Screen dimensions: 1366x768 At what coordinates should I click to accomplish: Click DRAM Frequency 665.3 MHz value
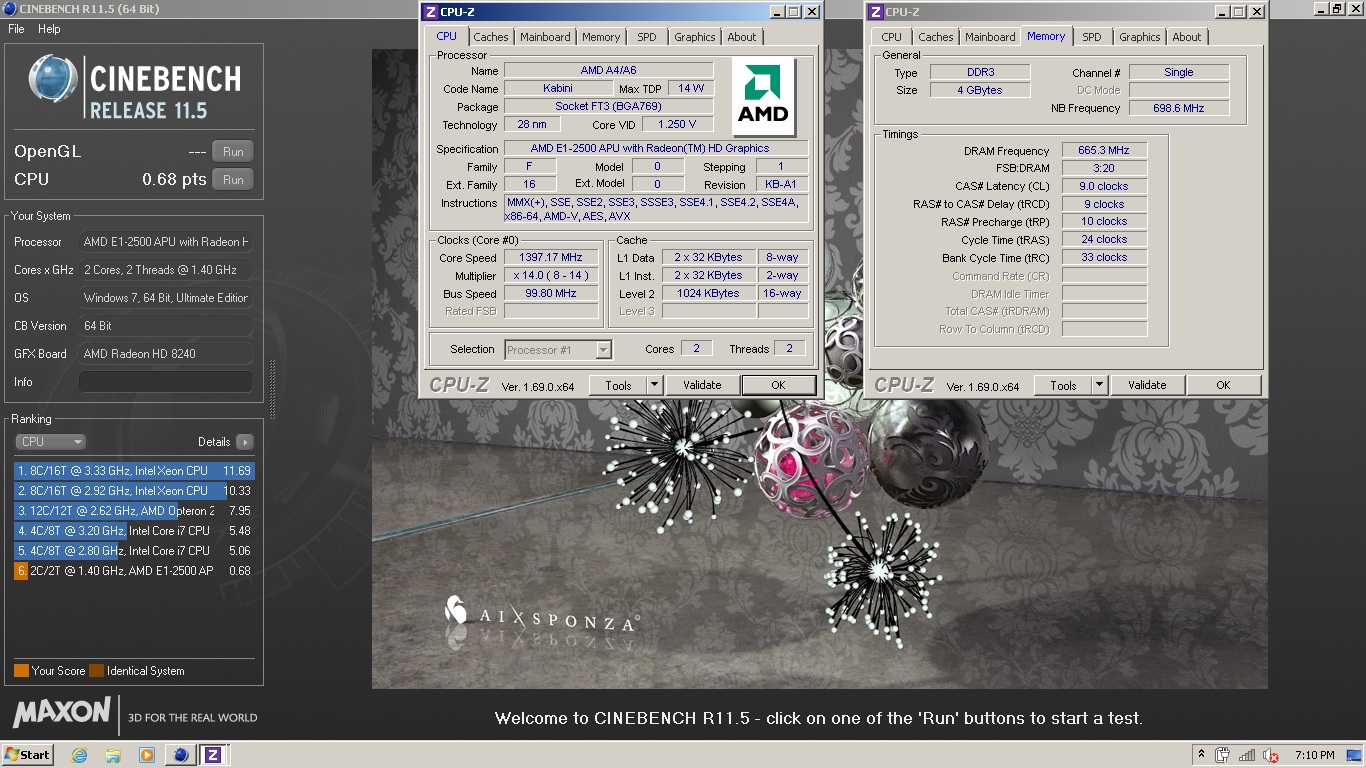[1104, 151]
